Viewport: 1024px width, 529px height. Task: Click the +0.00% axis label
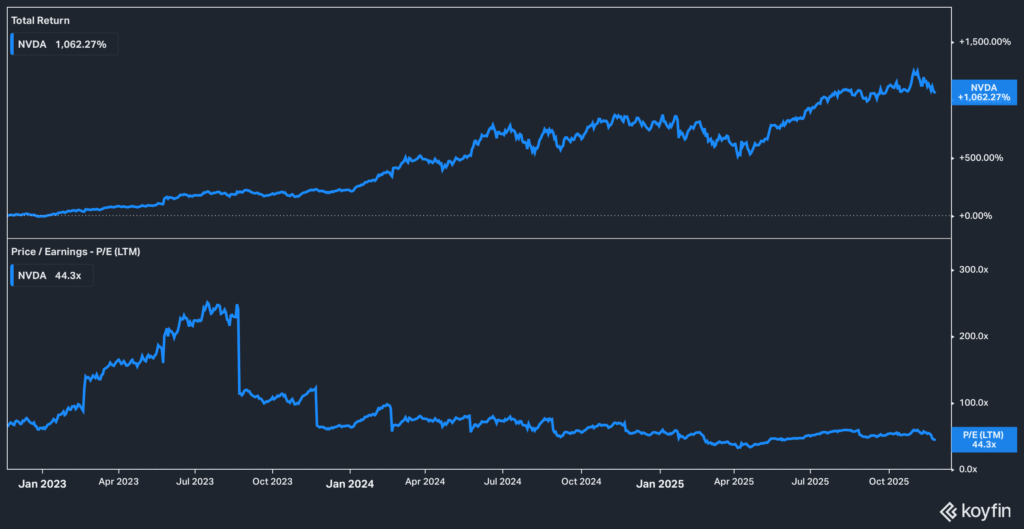coord(975,216)
